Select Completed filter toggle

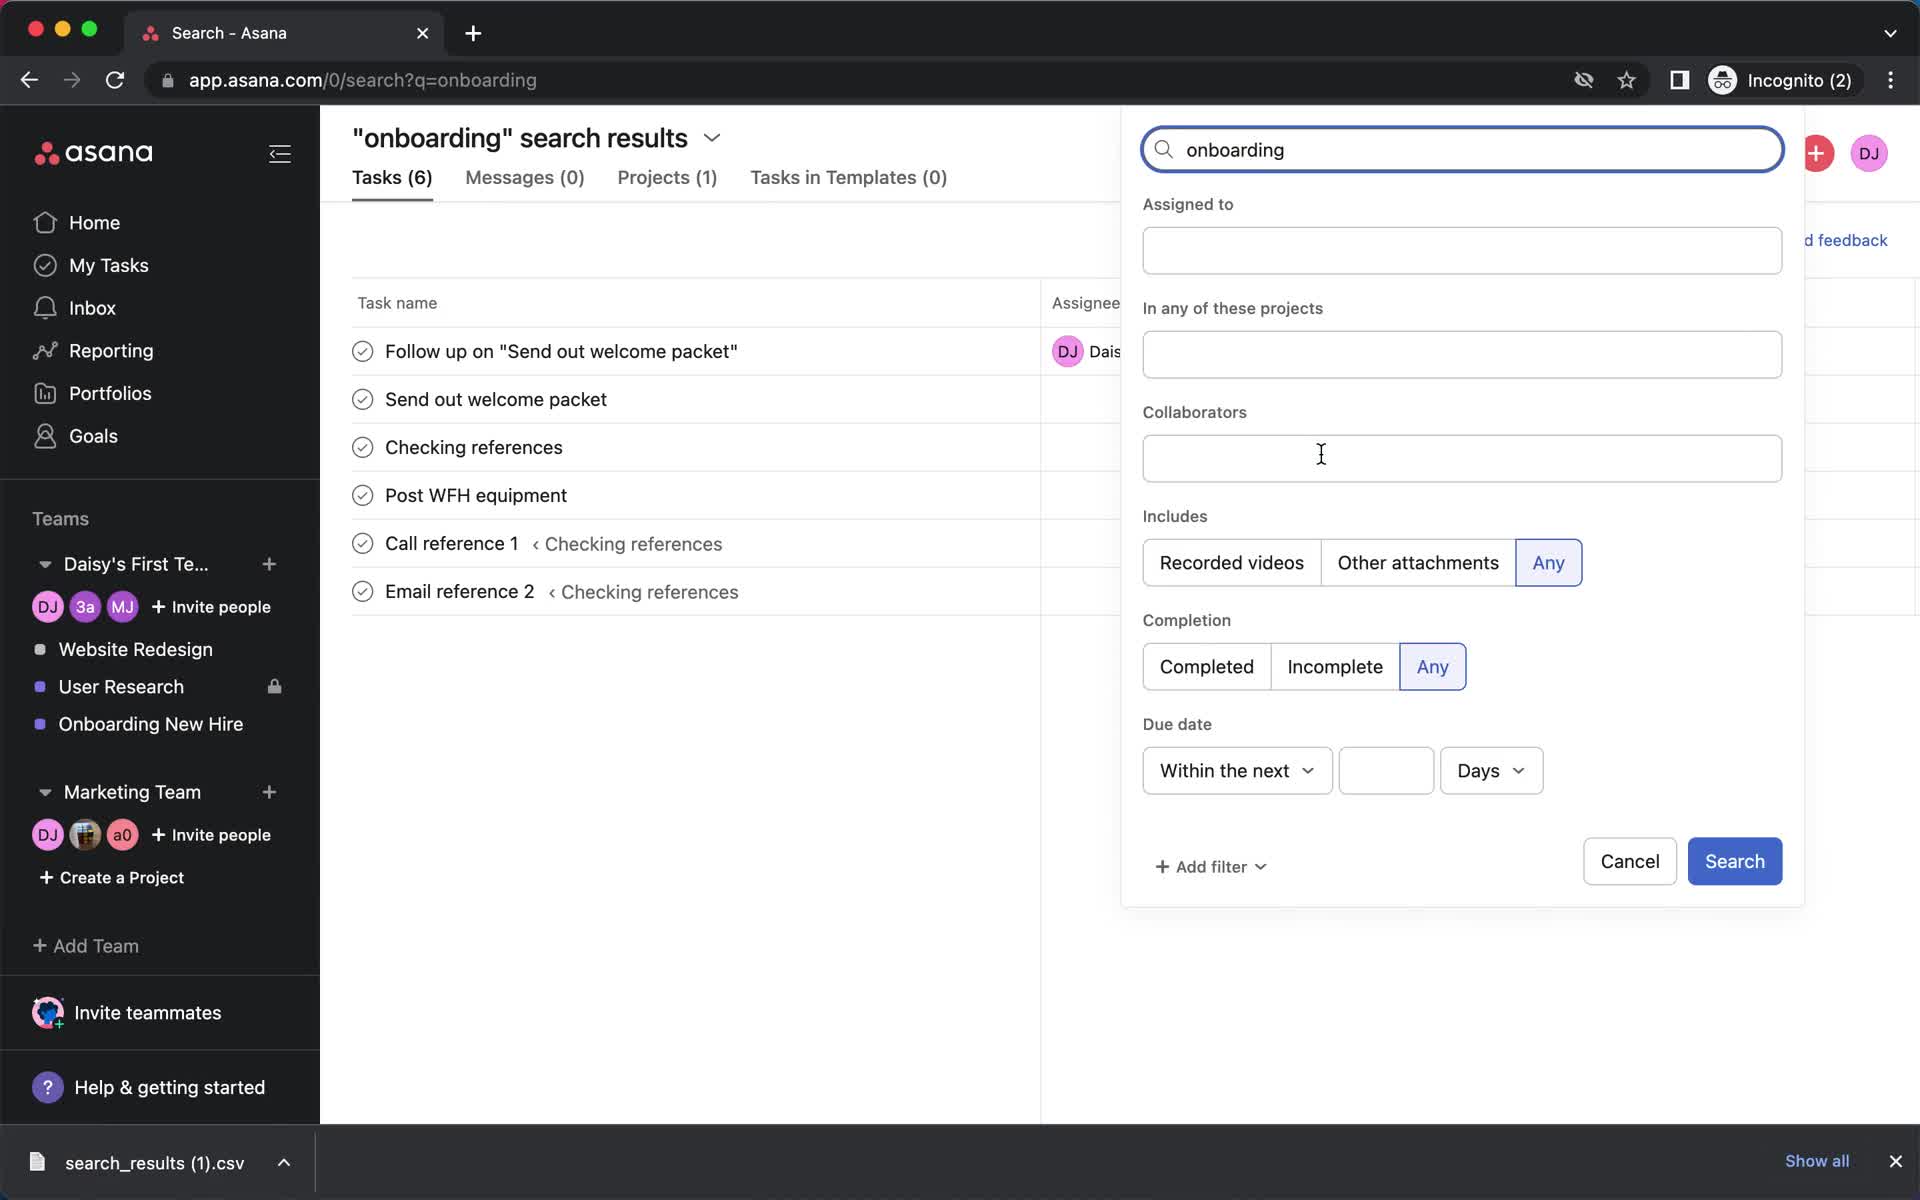pyautogui.click(x=1205, y=666)
